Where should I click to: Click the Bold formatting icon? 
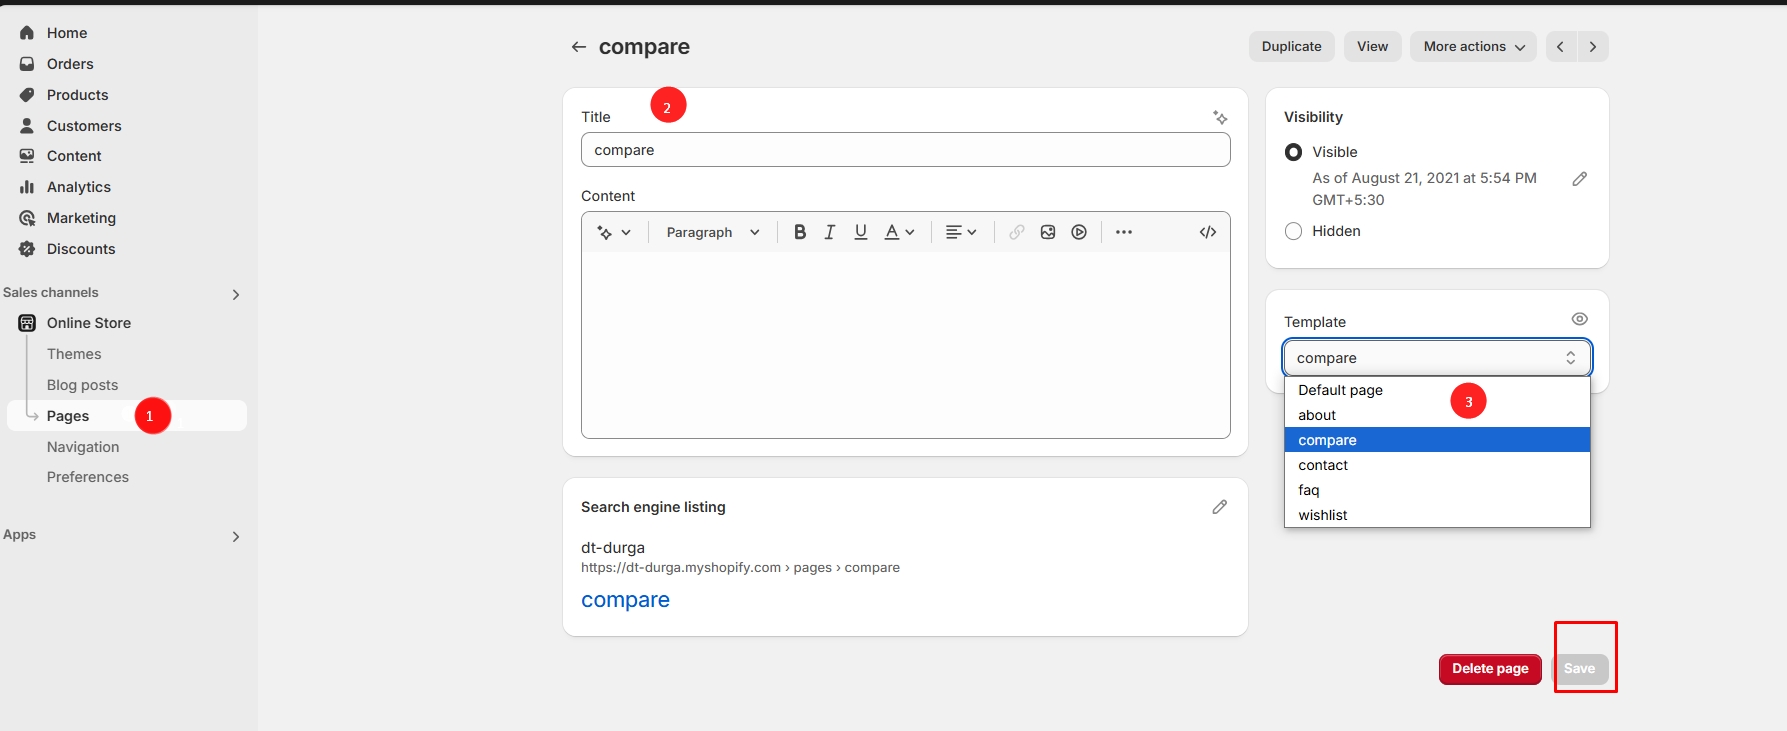coord(799,232)
